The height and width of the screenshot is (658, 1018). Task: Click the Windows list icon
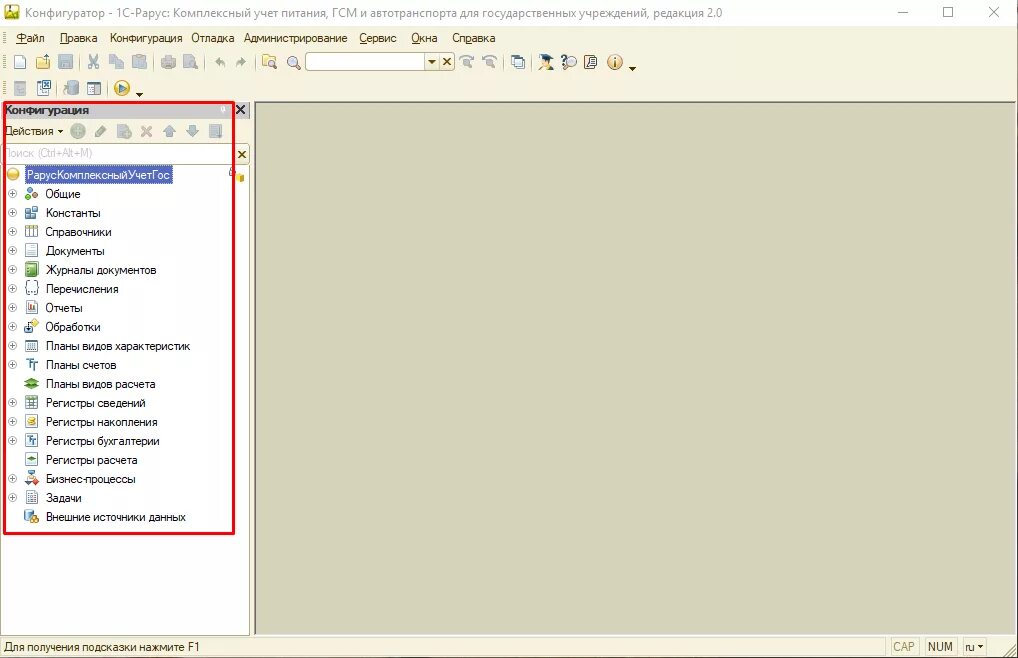(517, 62)
